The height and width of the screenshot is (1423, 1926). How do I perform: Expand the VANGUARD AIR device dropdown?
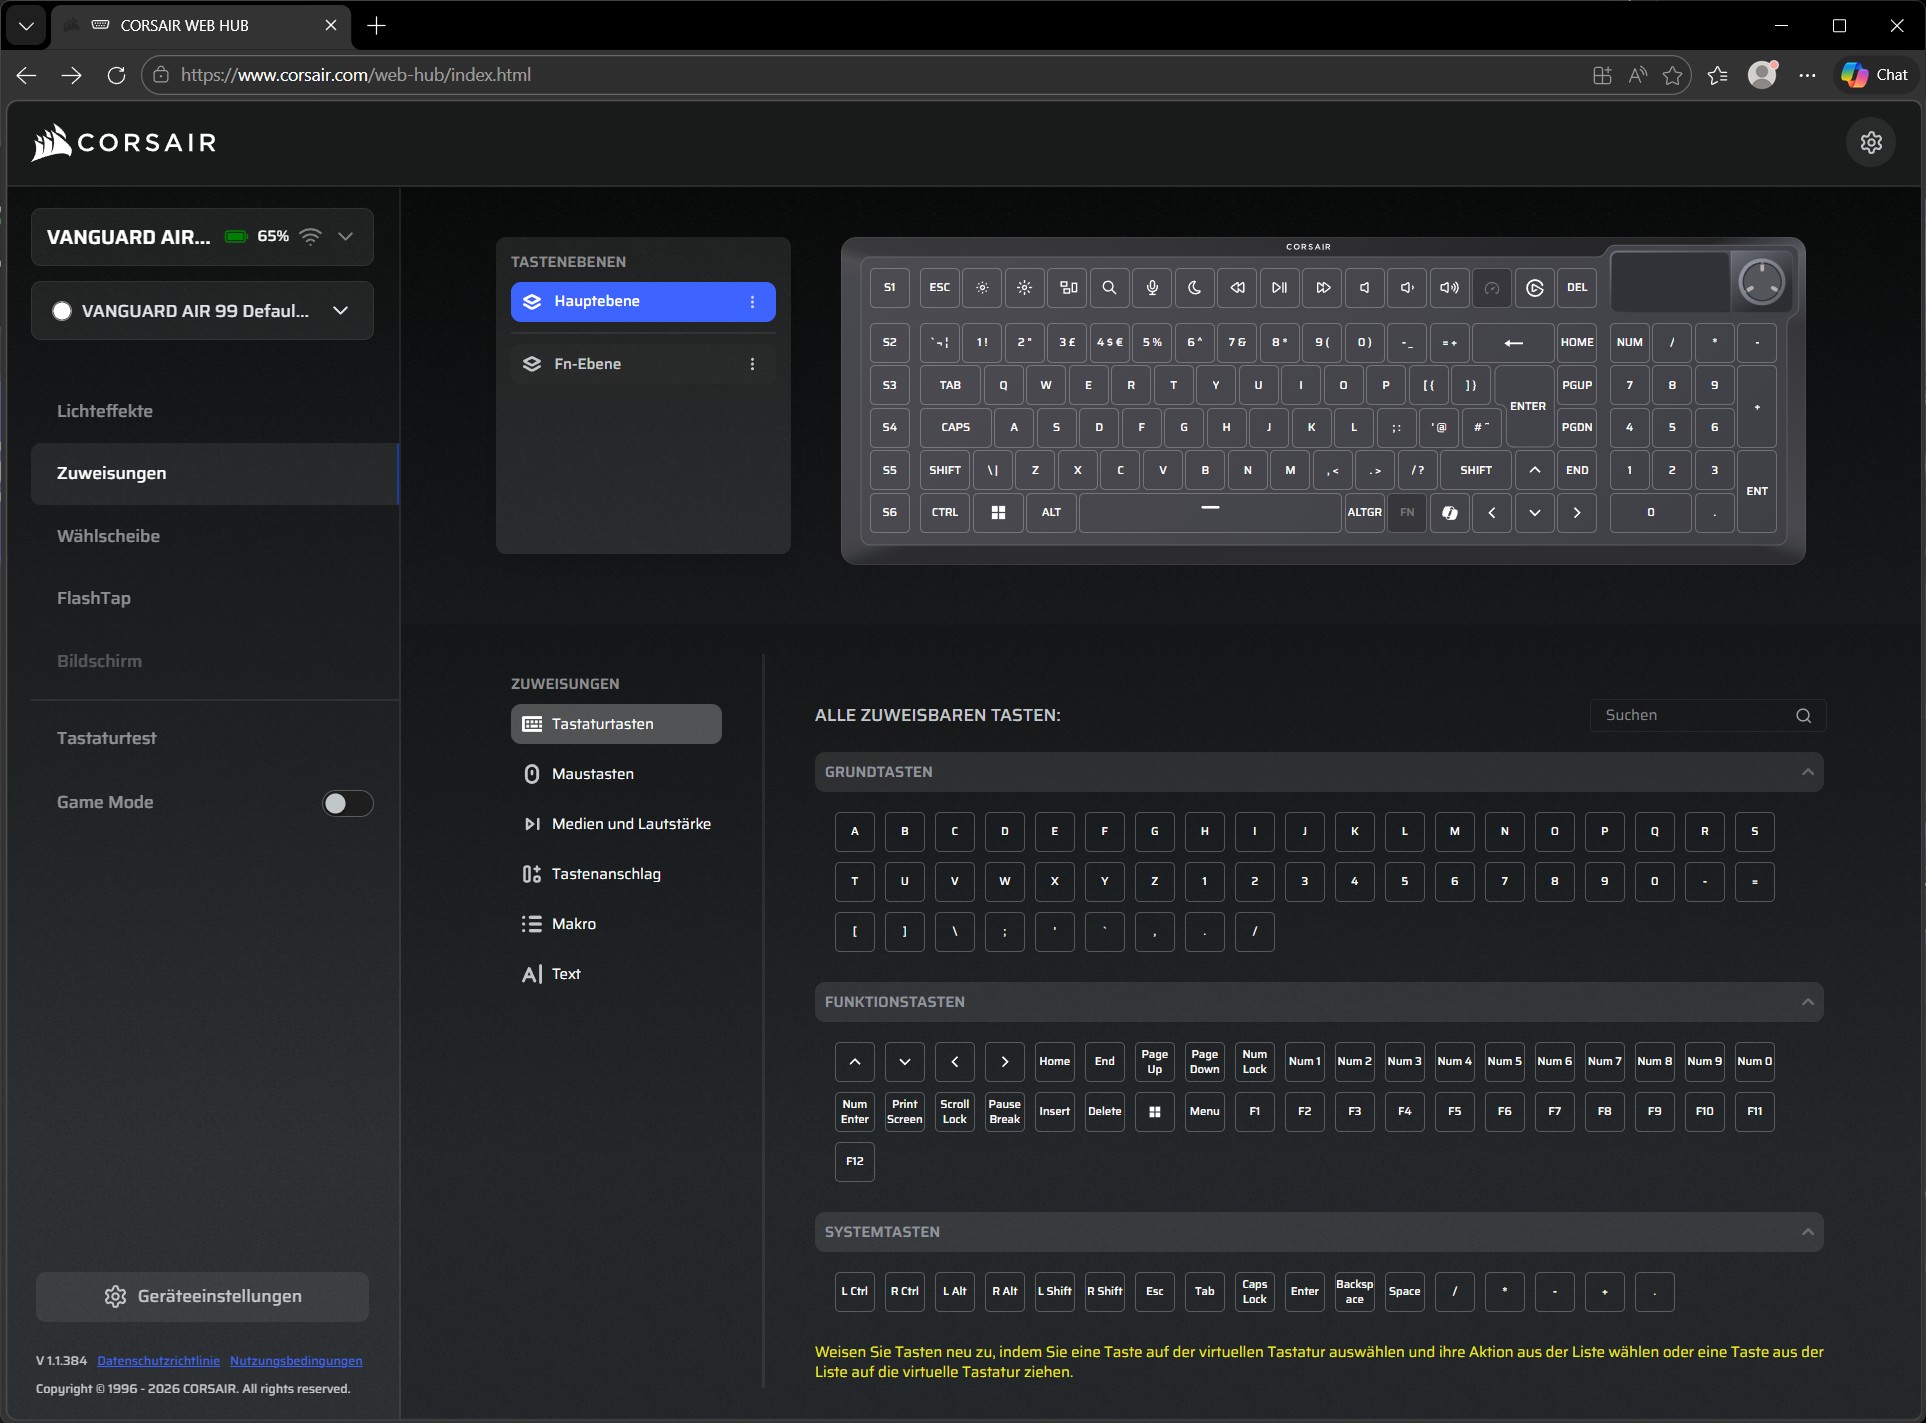345,237
